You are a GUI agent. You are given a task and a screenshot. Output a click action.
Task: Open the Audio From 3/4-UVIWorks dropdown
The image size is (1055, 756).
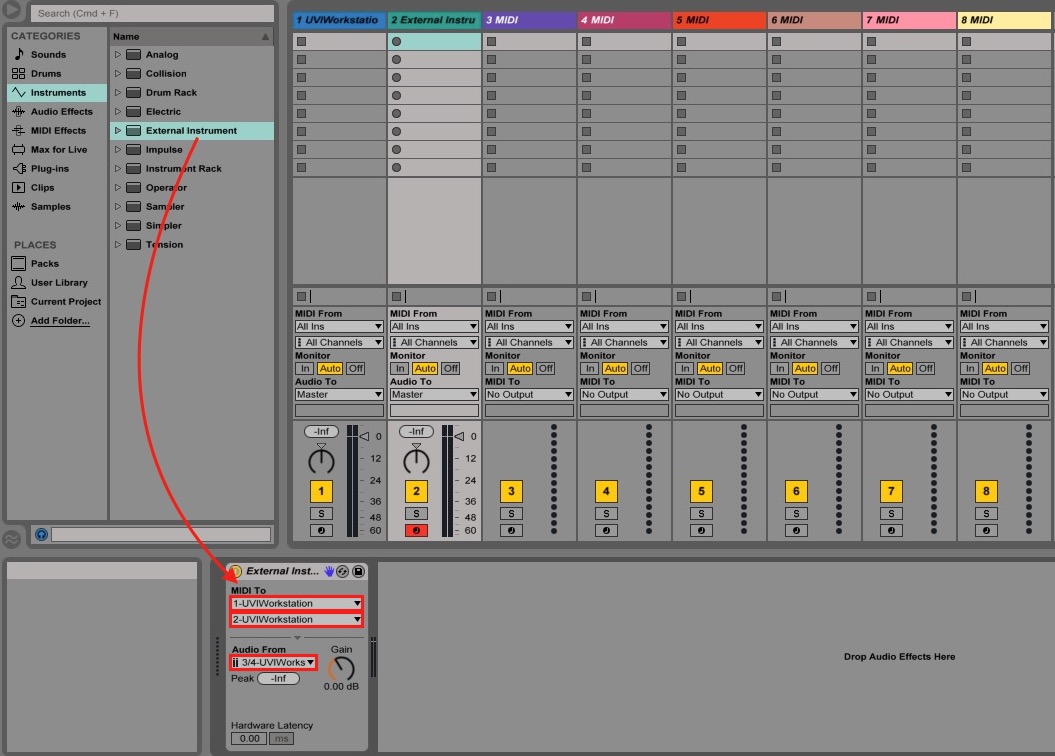[x=273, y=663]
